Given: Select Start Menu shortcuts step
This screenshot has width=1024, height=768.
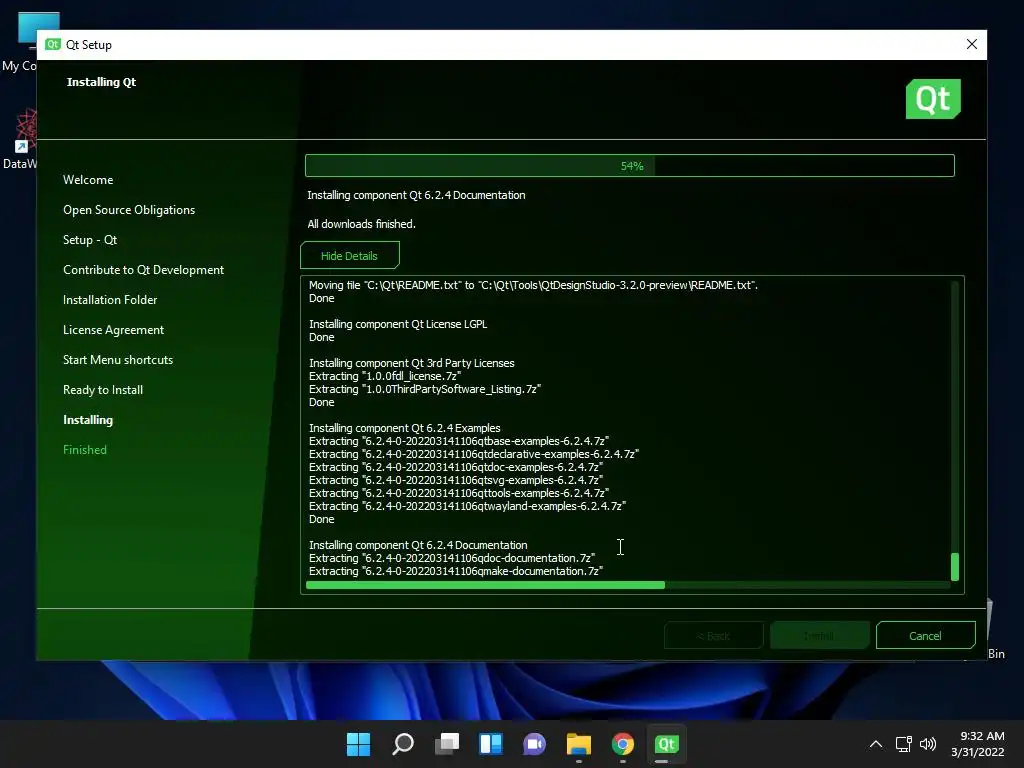Looking at the screenshot, I should pos(118,360).
